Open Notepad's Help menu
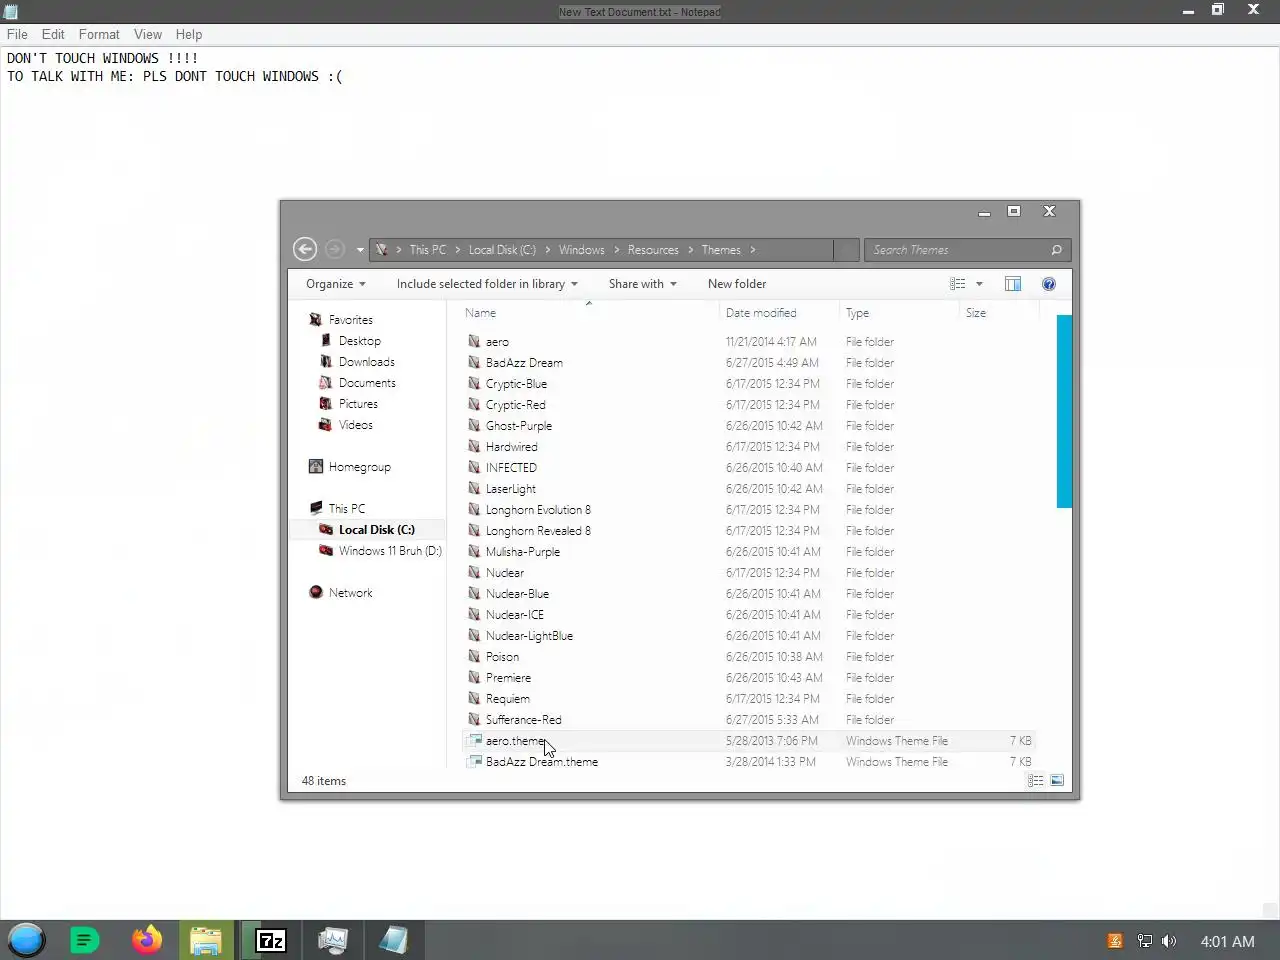1280x960 pixels. [x=189, y=34]
